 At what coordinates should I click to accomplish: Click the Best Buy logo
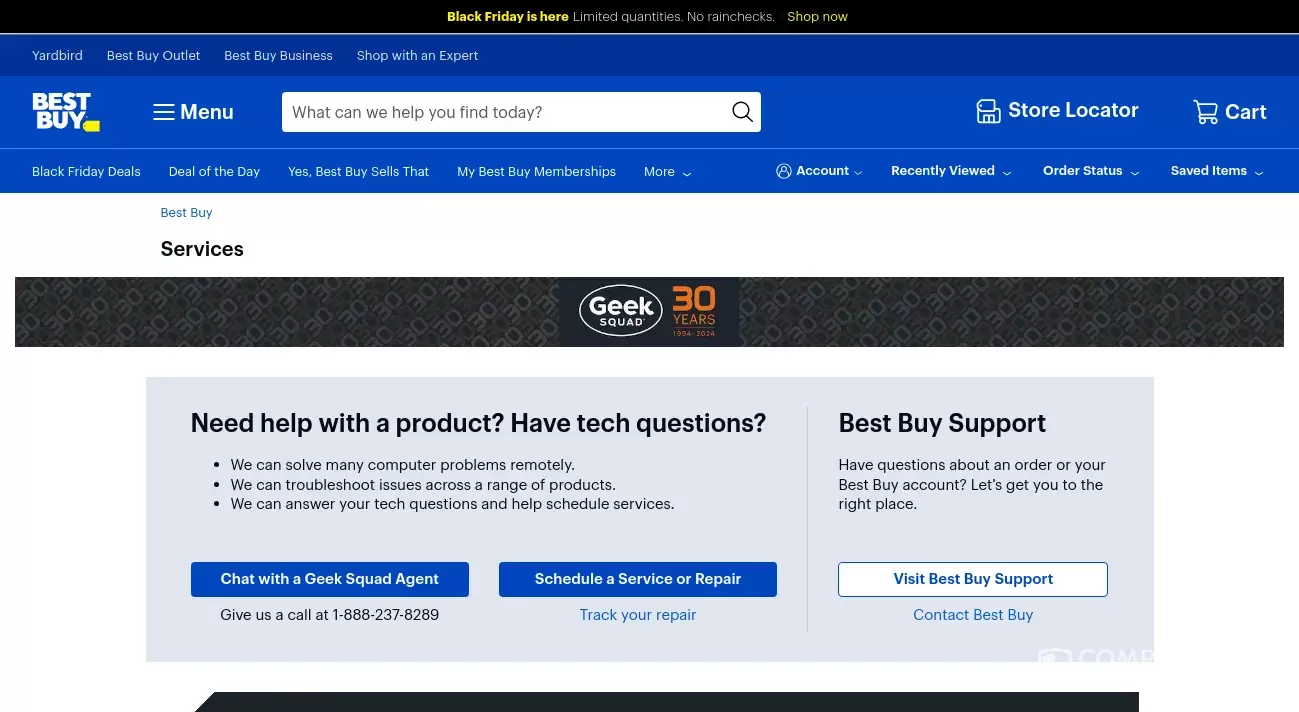click(66, 112)
